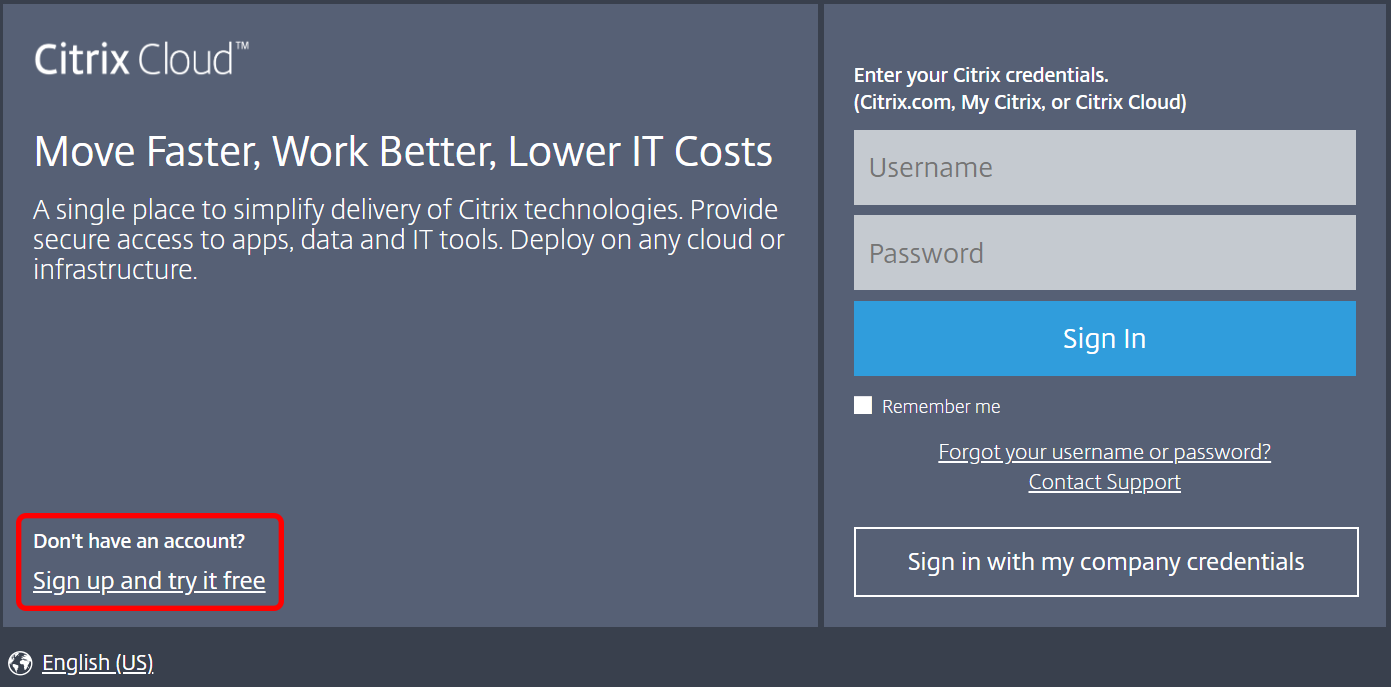Choose Sign in with my company credentials
Viewport: 1391px width, 687px height.
point(1106,562)
